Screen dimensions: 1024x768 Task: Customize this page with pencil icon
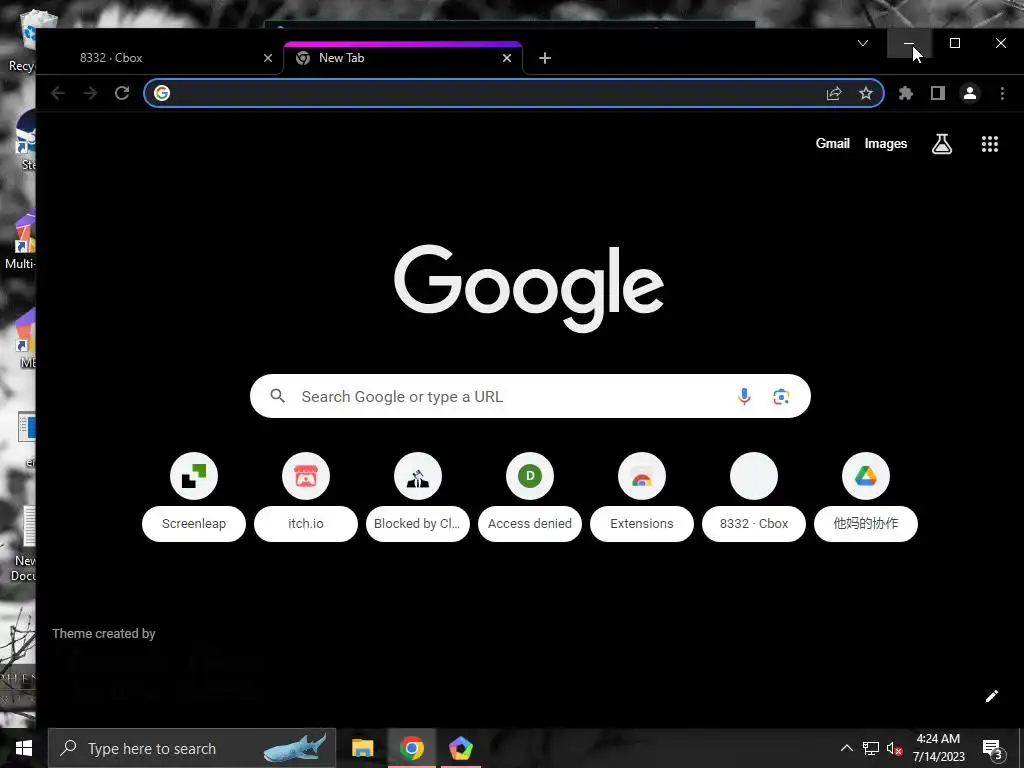click(x=991, y=696)
